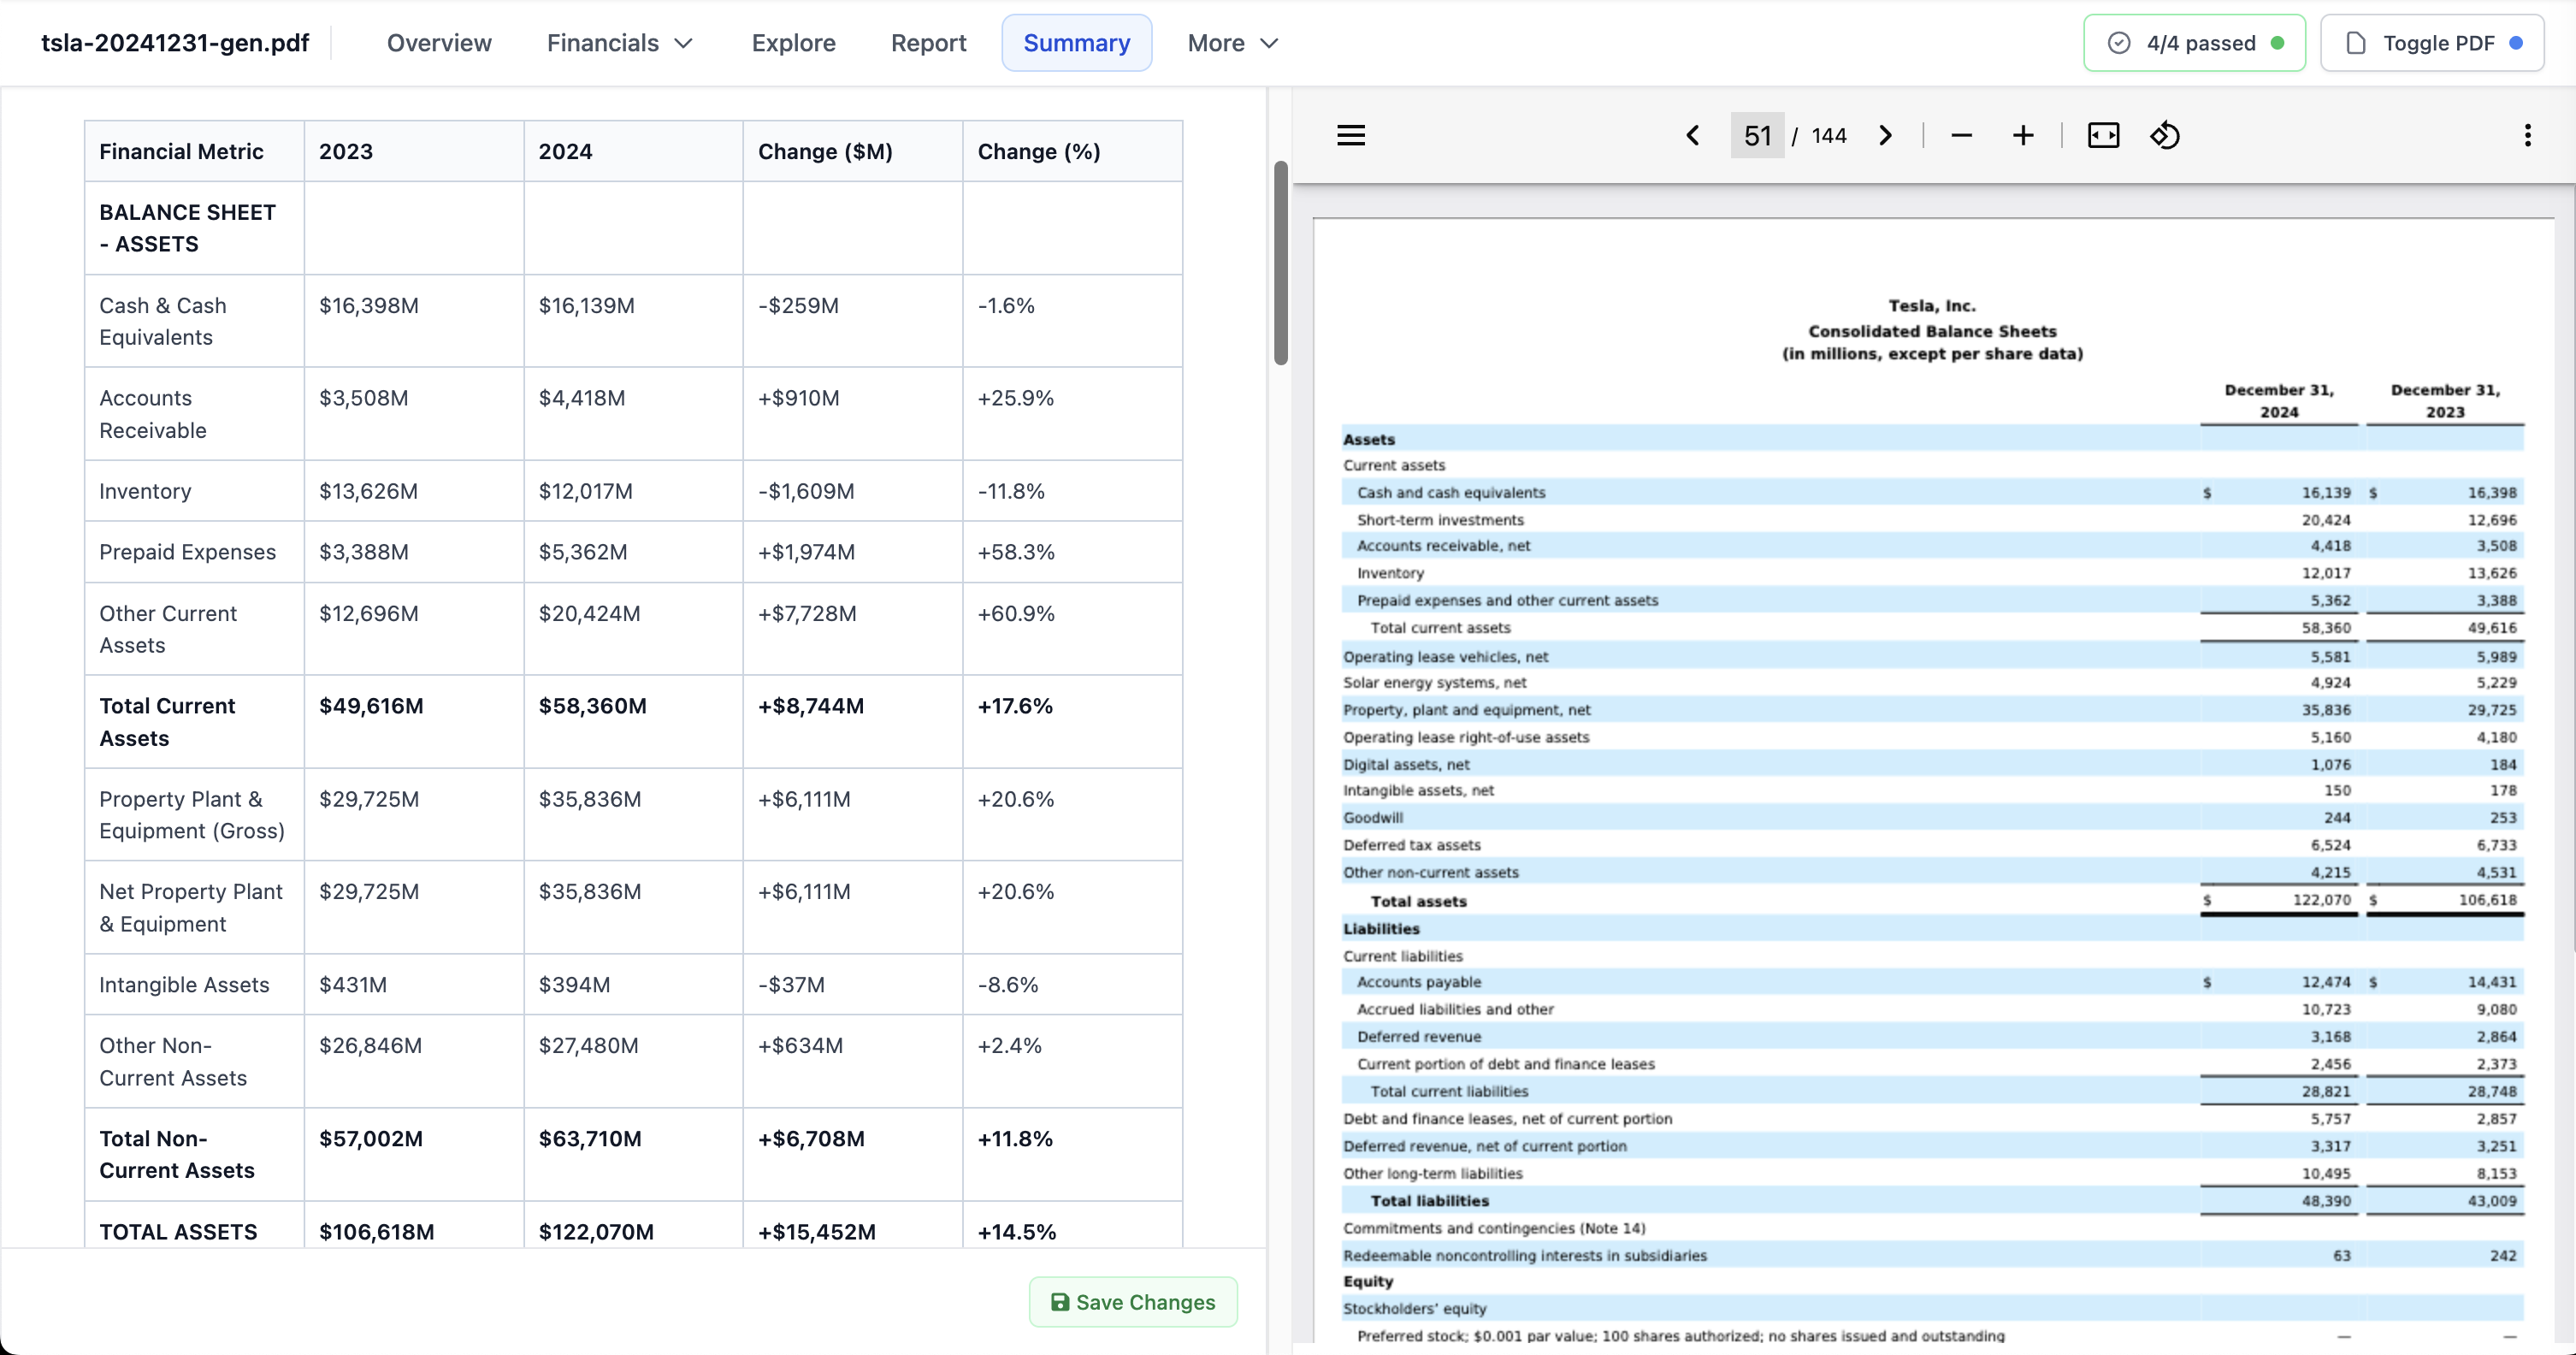Open the Explore tab
The width and height of the screenshot is (2576, 1355).
793,43
